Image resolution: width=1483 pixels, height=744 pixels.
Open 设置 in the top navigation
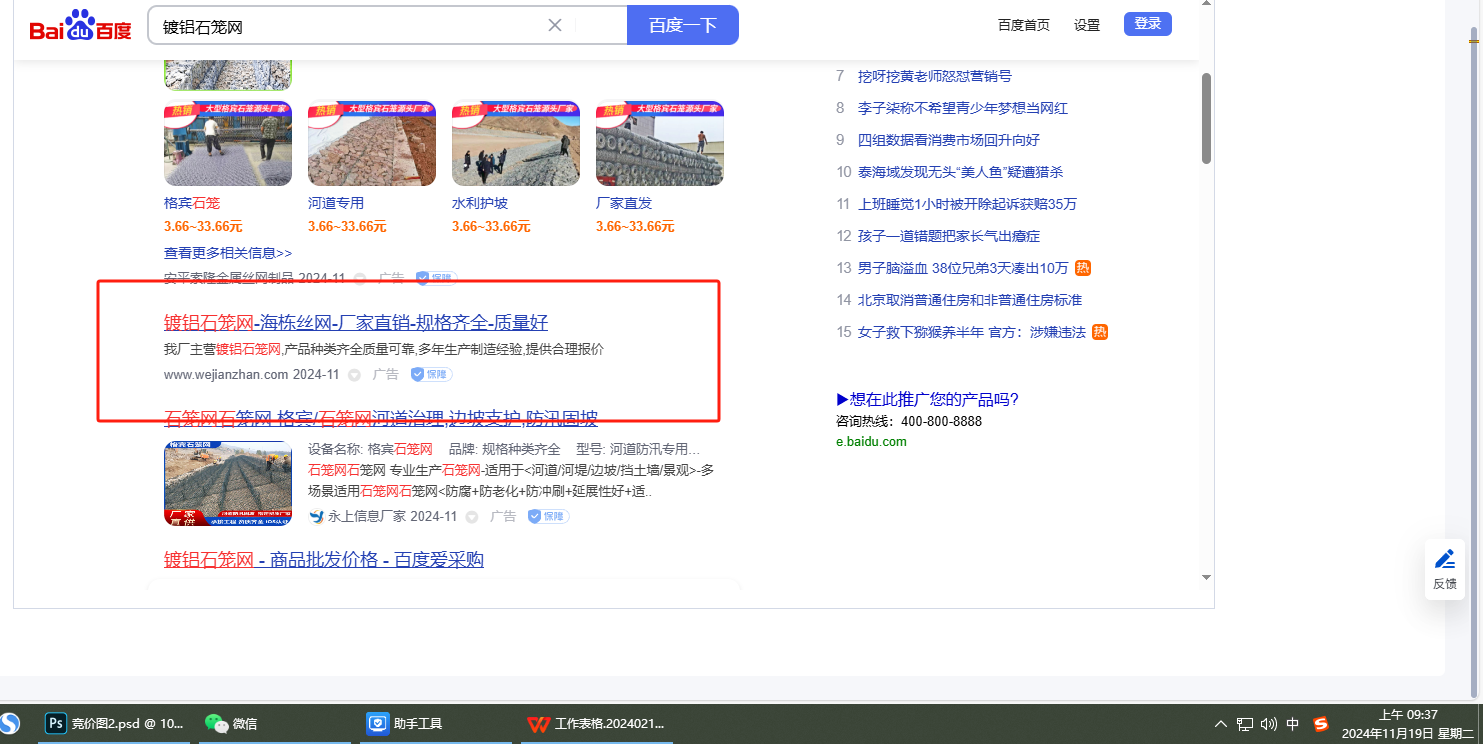pos(1087,25)
